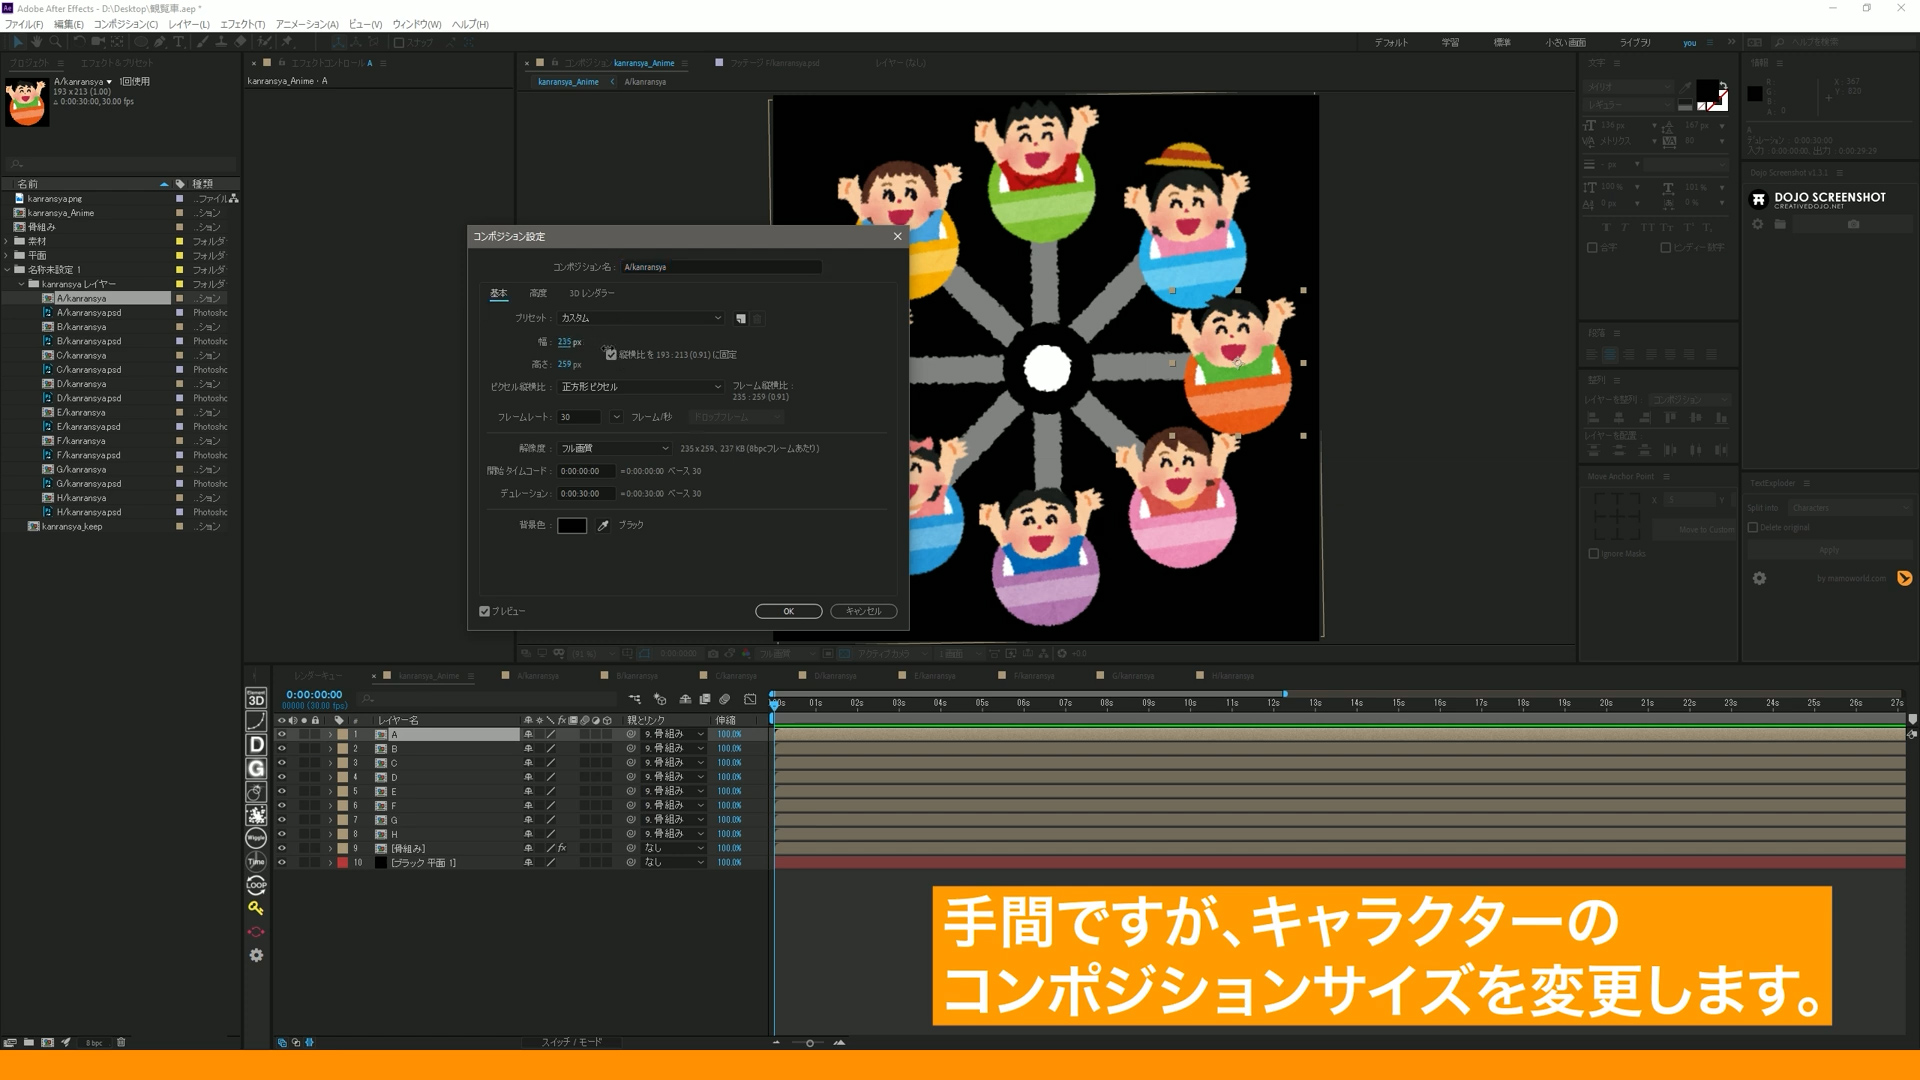Uncheck the プレビュー checkbox in the dialog
This screenshot has height=1080, width=1920.
pos(485,610)
